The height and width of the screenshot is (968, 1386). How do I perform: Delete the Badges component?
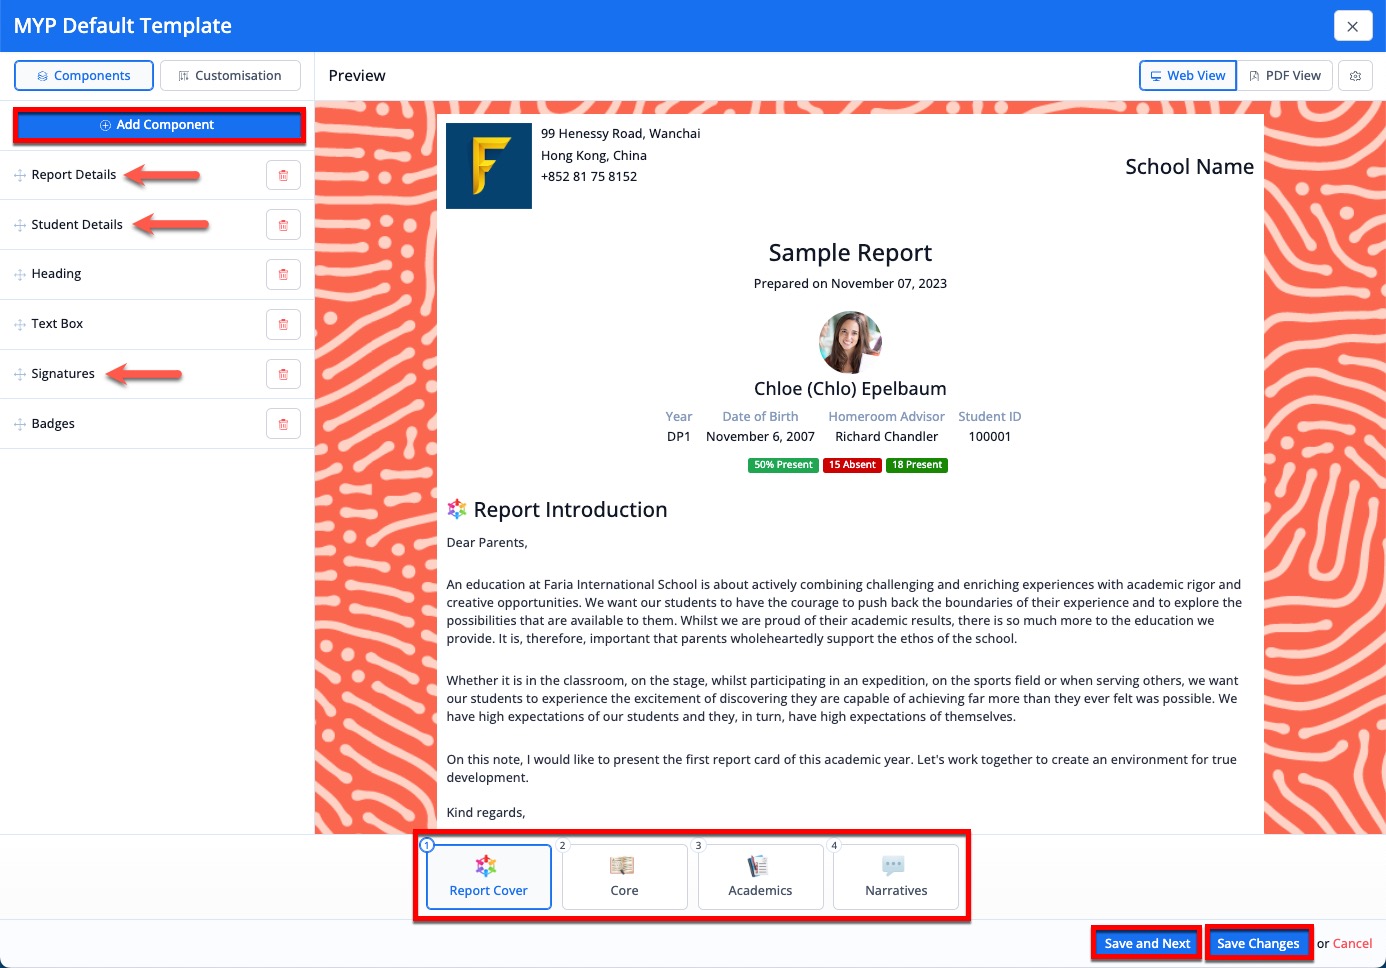(283, 424)
